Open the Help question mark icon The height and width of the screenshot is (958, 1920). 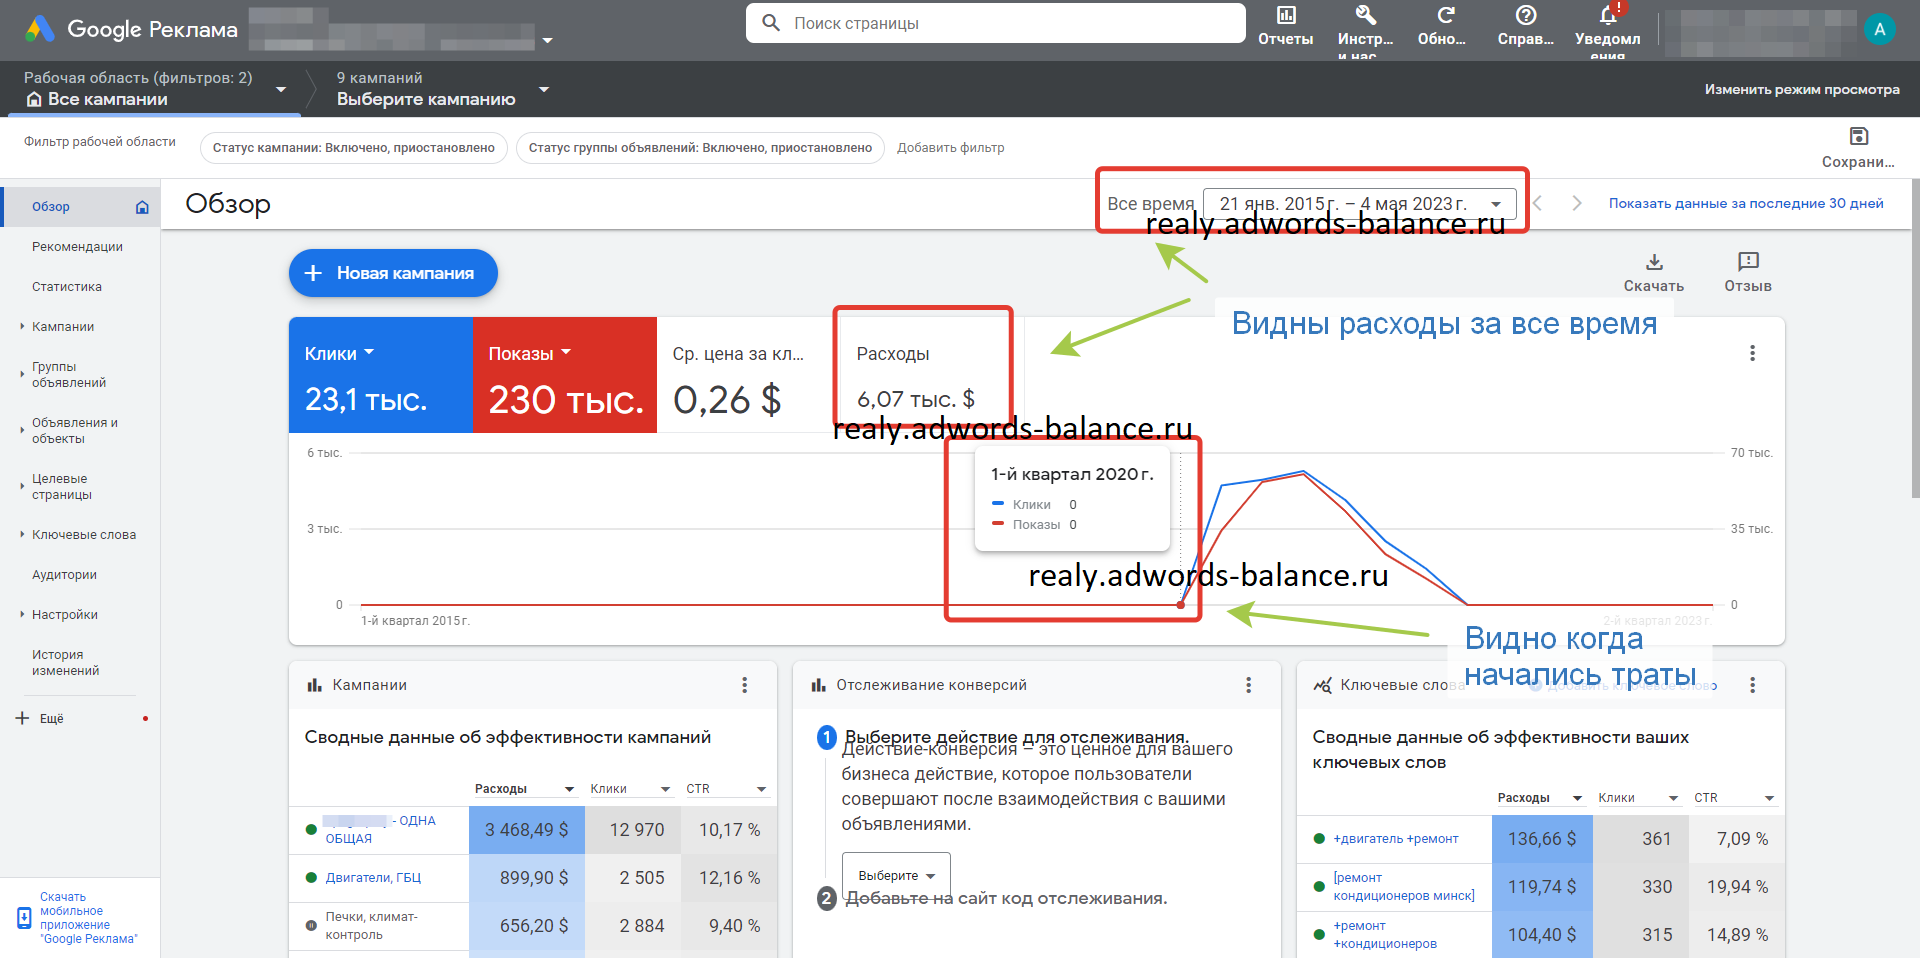(1525, 17)
